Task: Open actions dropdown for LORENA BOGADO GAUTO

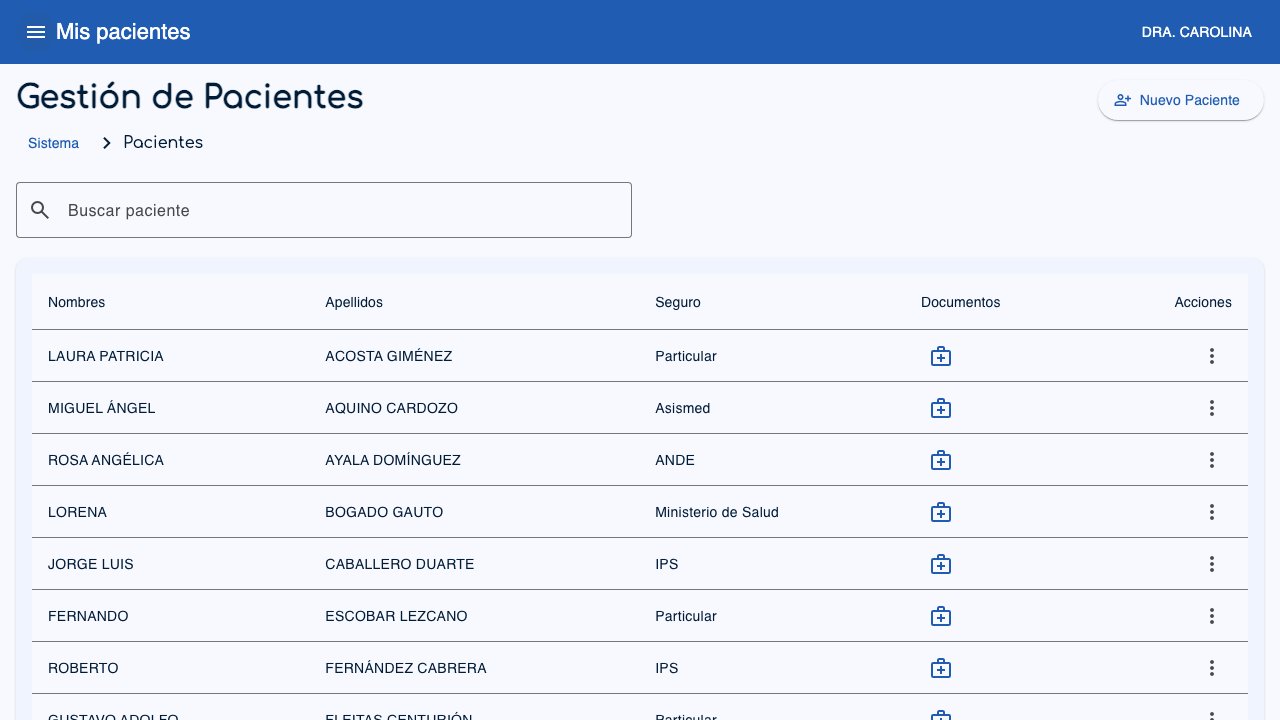Action: [1212, 512]
